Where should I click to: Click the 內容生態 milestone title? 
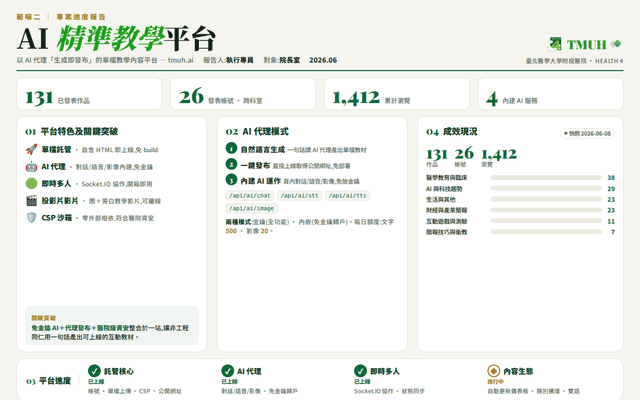(x=518, y=371)
